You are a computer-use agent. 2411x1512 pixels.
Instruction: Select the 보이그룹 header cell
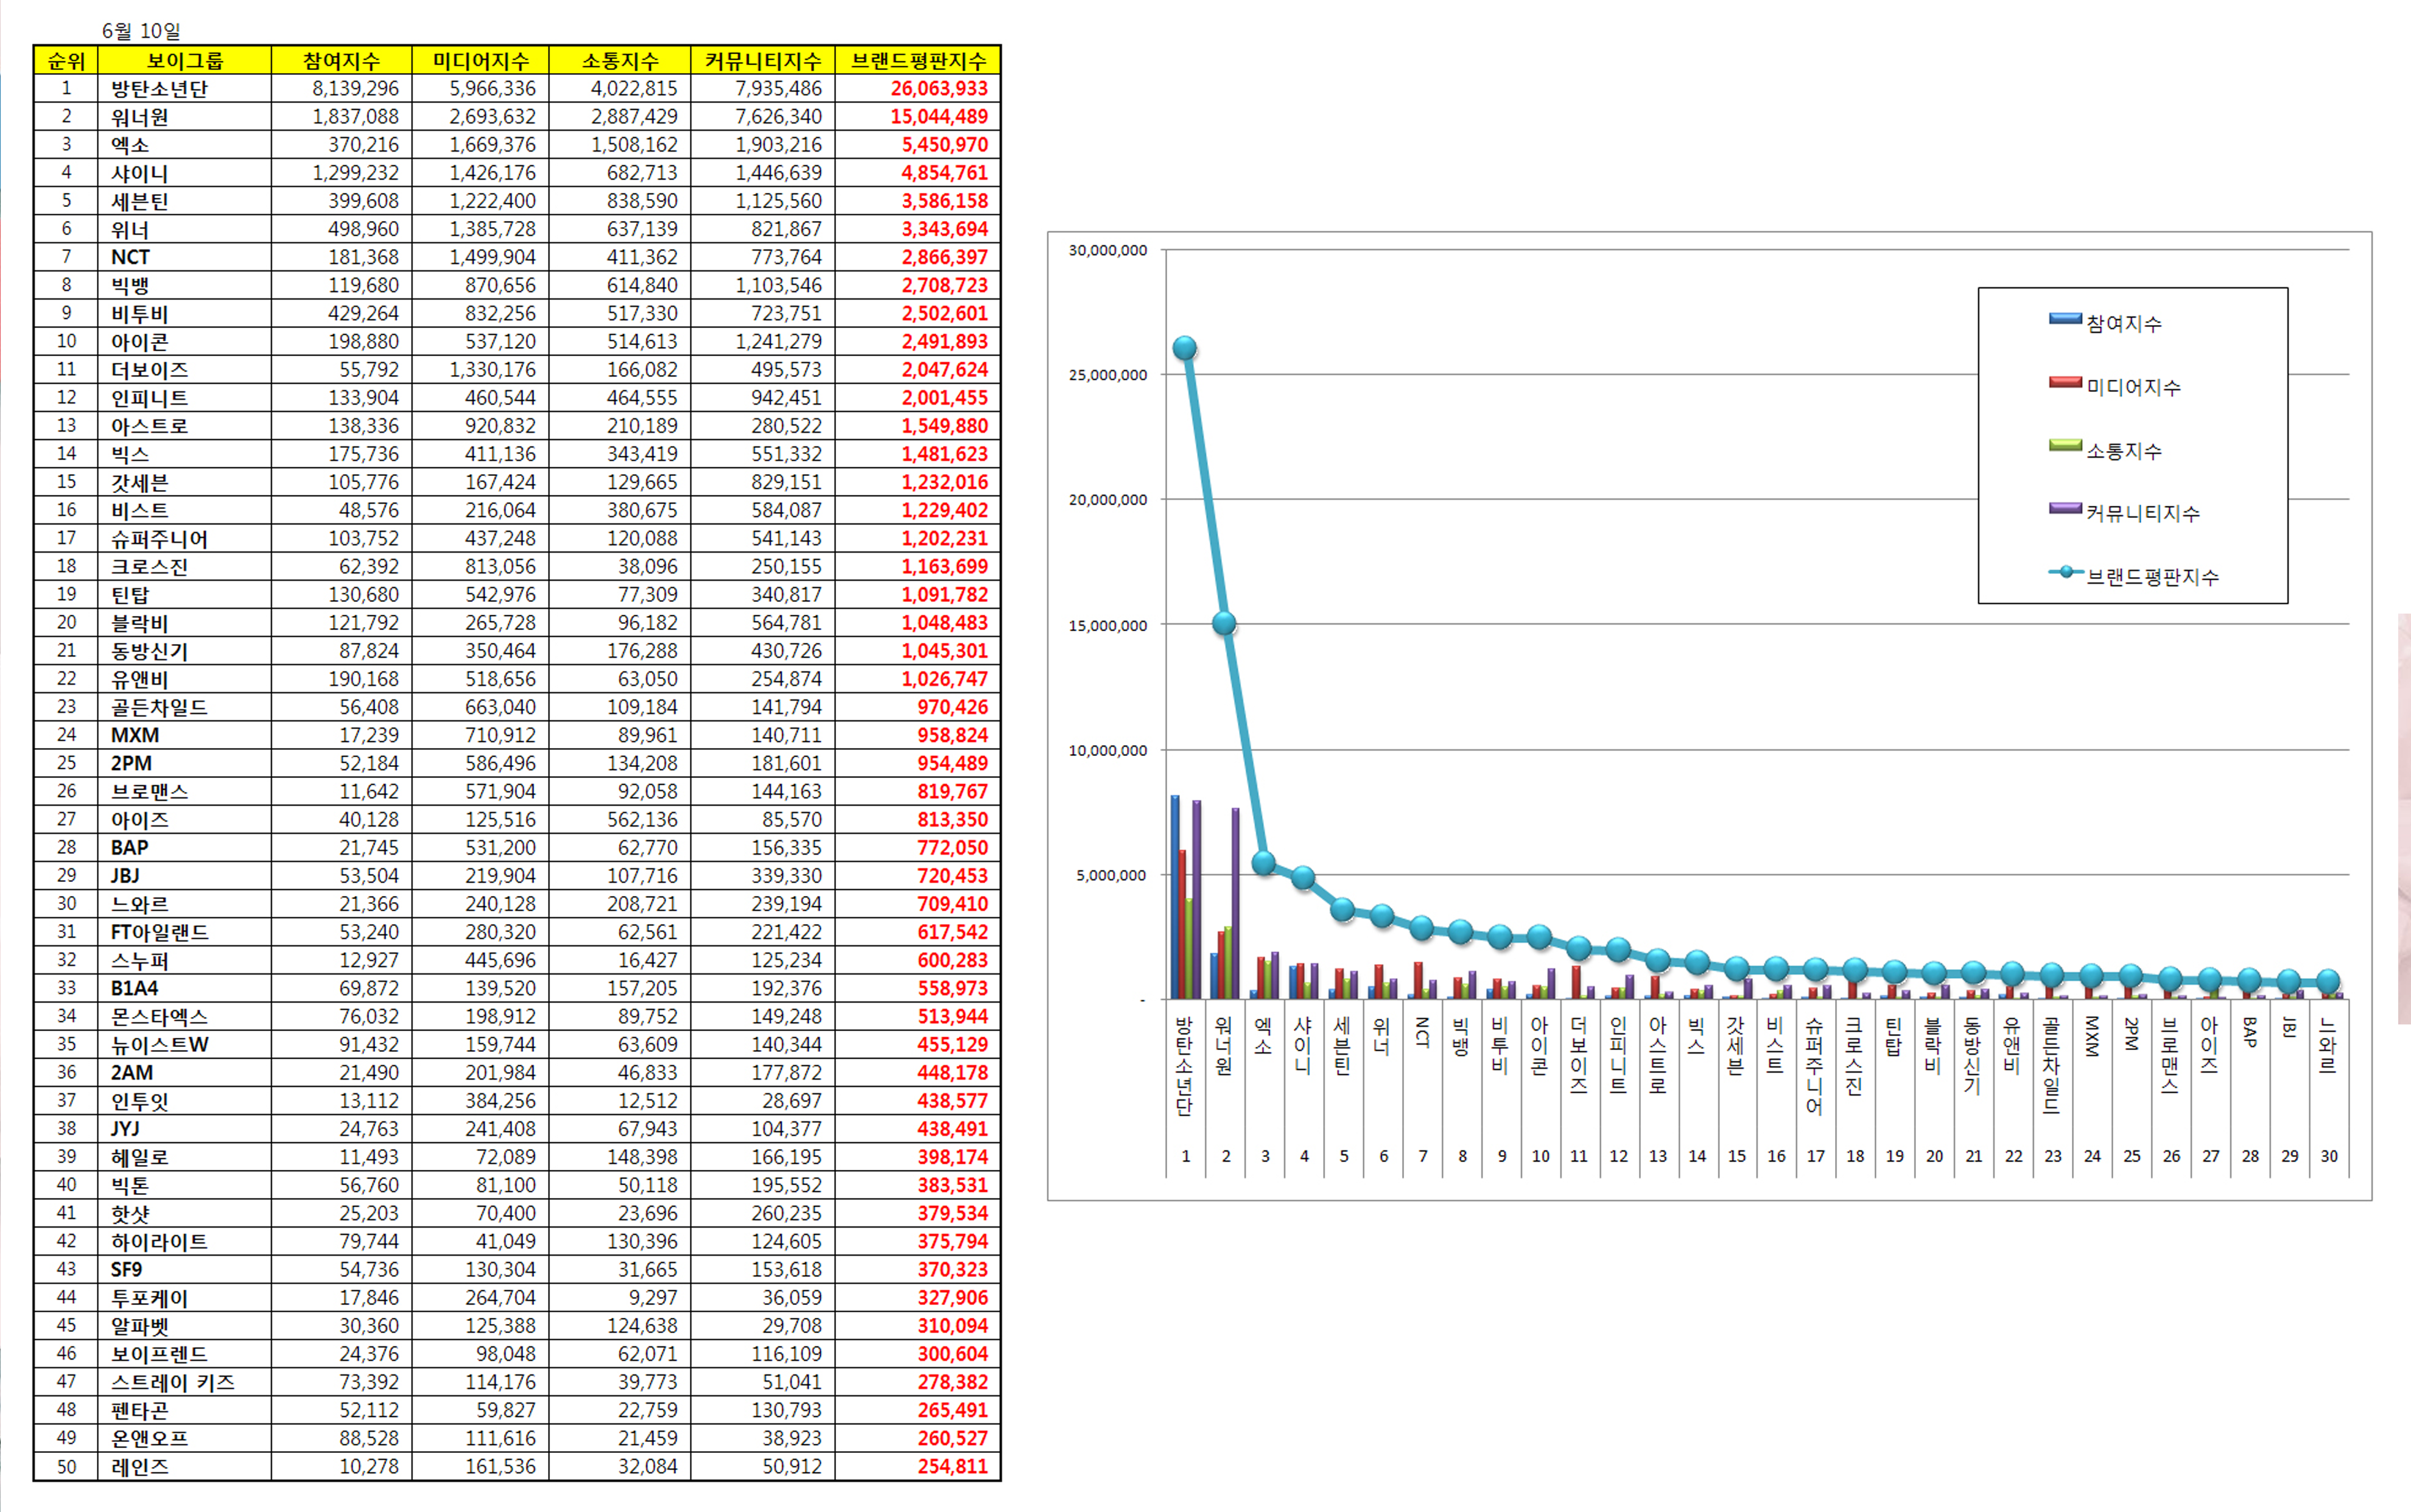[x=185, y=61]
